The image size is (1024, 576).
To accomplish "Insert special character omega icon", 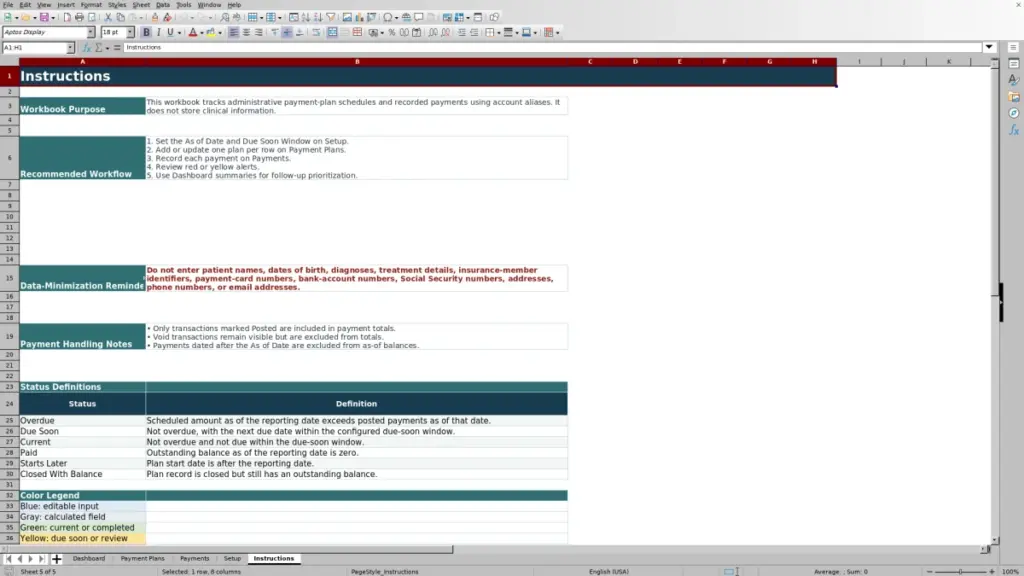I will pyautogui.click(x=387, y=17).
